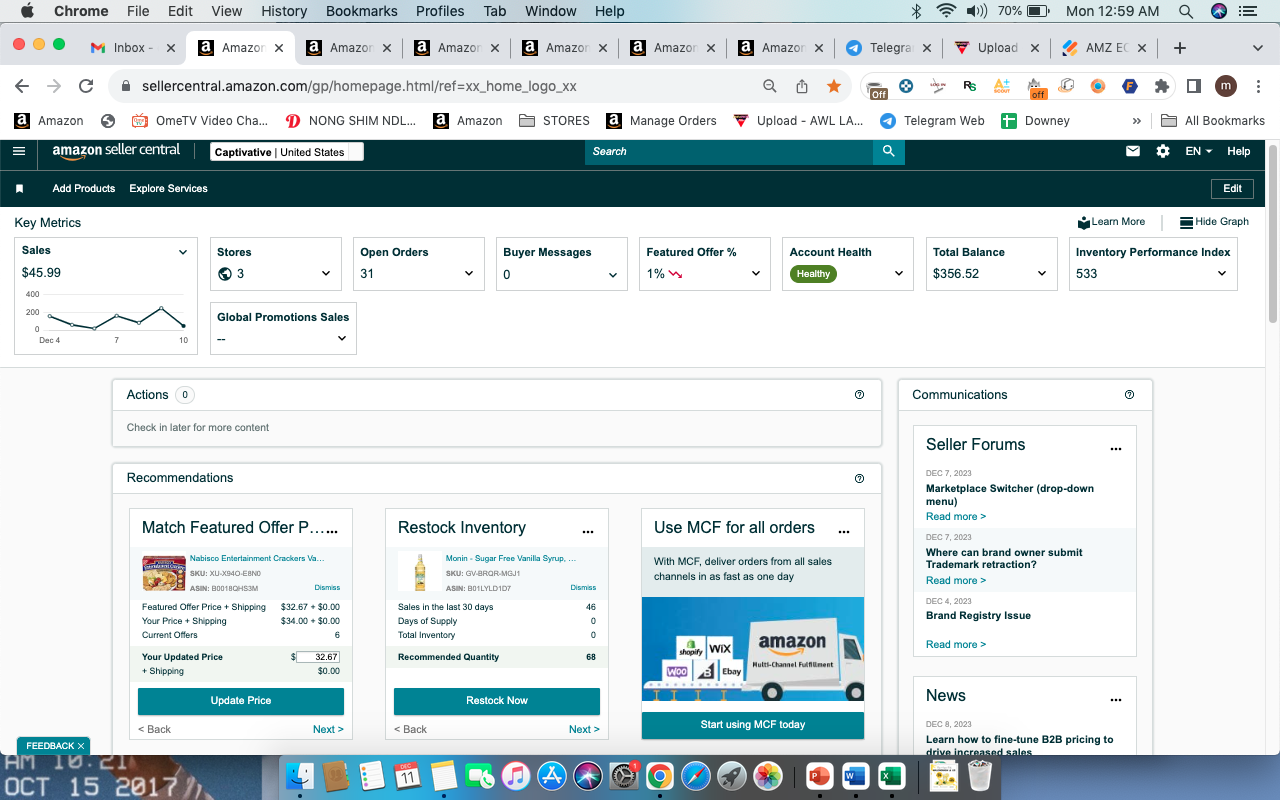The image size is (1280, 800).
Task: Close the FEEDBACK tab with its X
Action: 81,746
